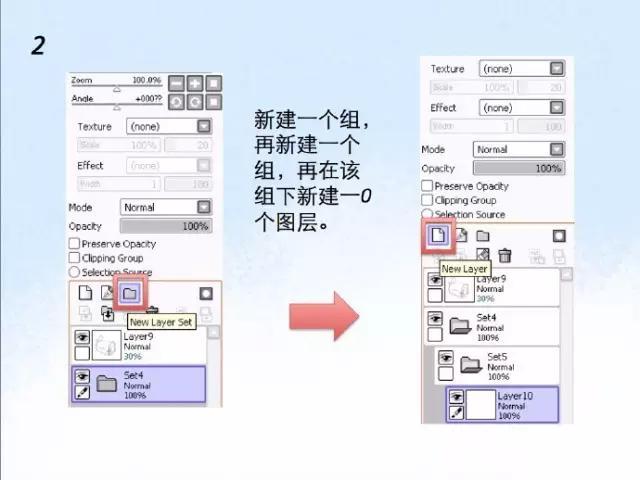Enable Preserve Opacity in the panel with Zoom
The height and width of the screenshot is (480, 640).
[74, 243]
